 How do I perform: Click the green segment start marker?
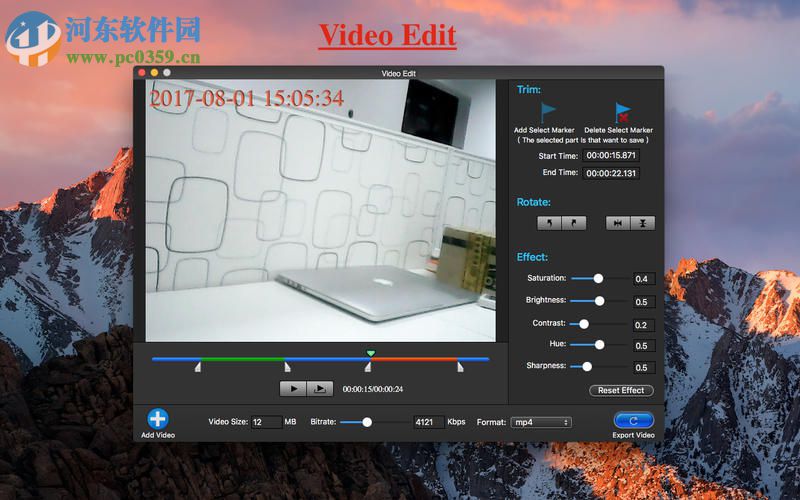(198, 367)
